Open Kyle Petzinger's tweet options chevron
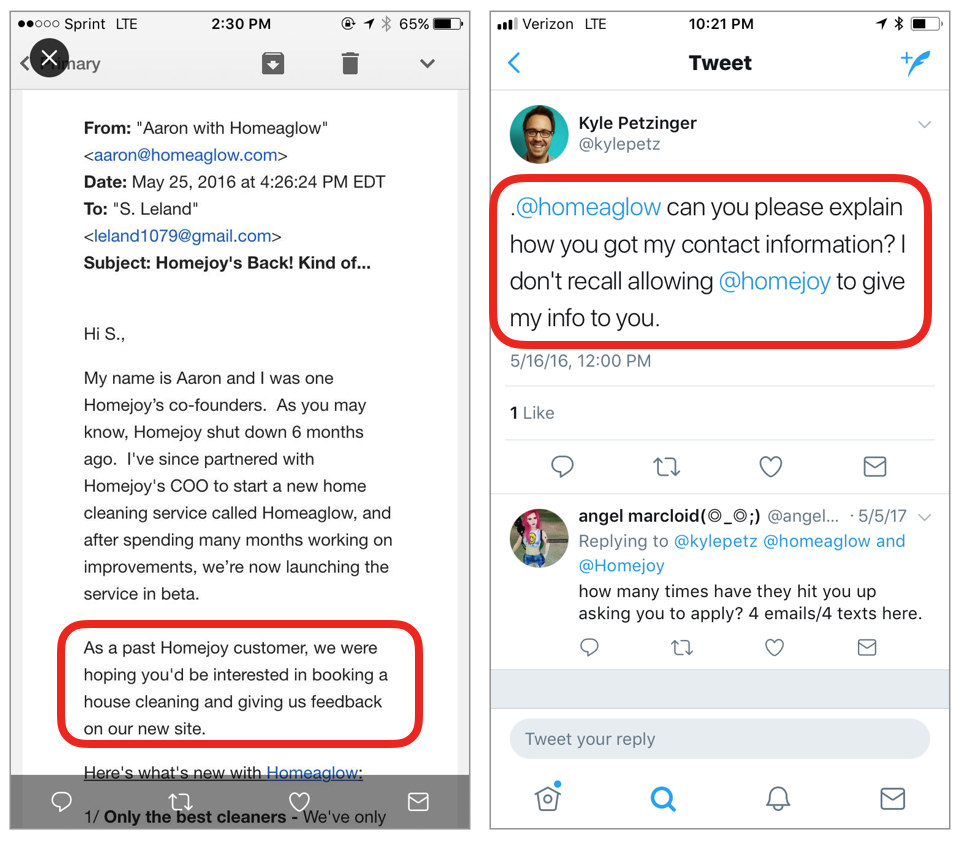Image resolution: width=966 pixels, height=846 pixels. pos(924,124)
